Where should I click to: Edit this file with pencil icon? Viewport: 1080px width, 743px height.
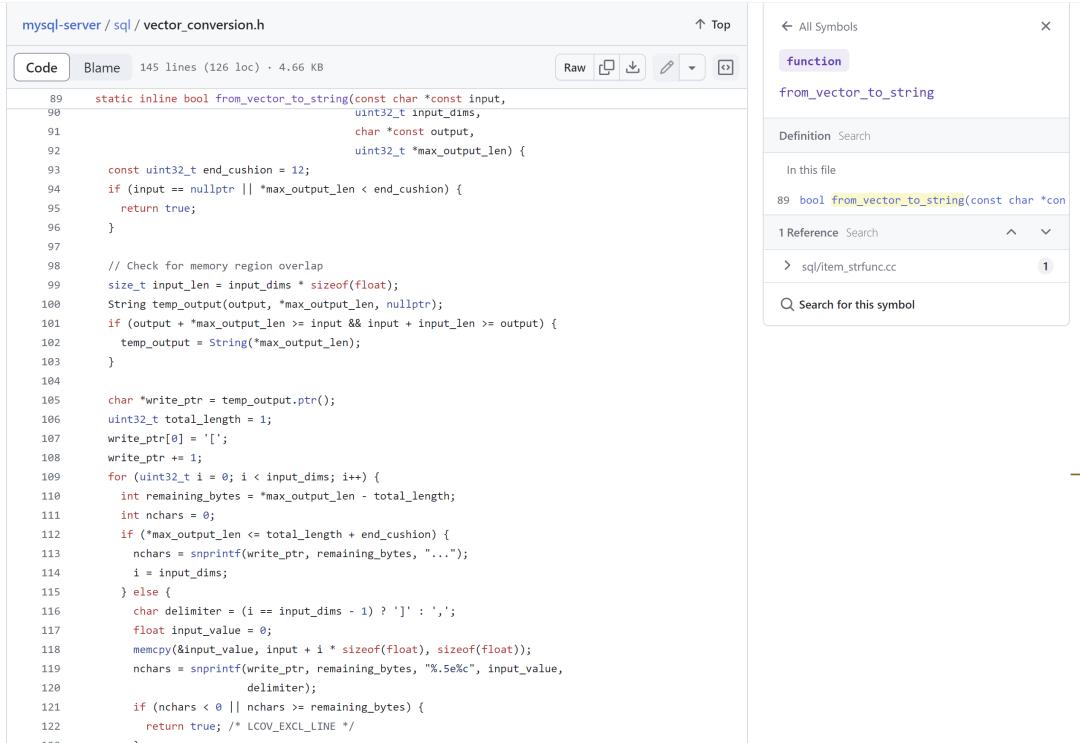(666, 67)
